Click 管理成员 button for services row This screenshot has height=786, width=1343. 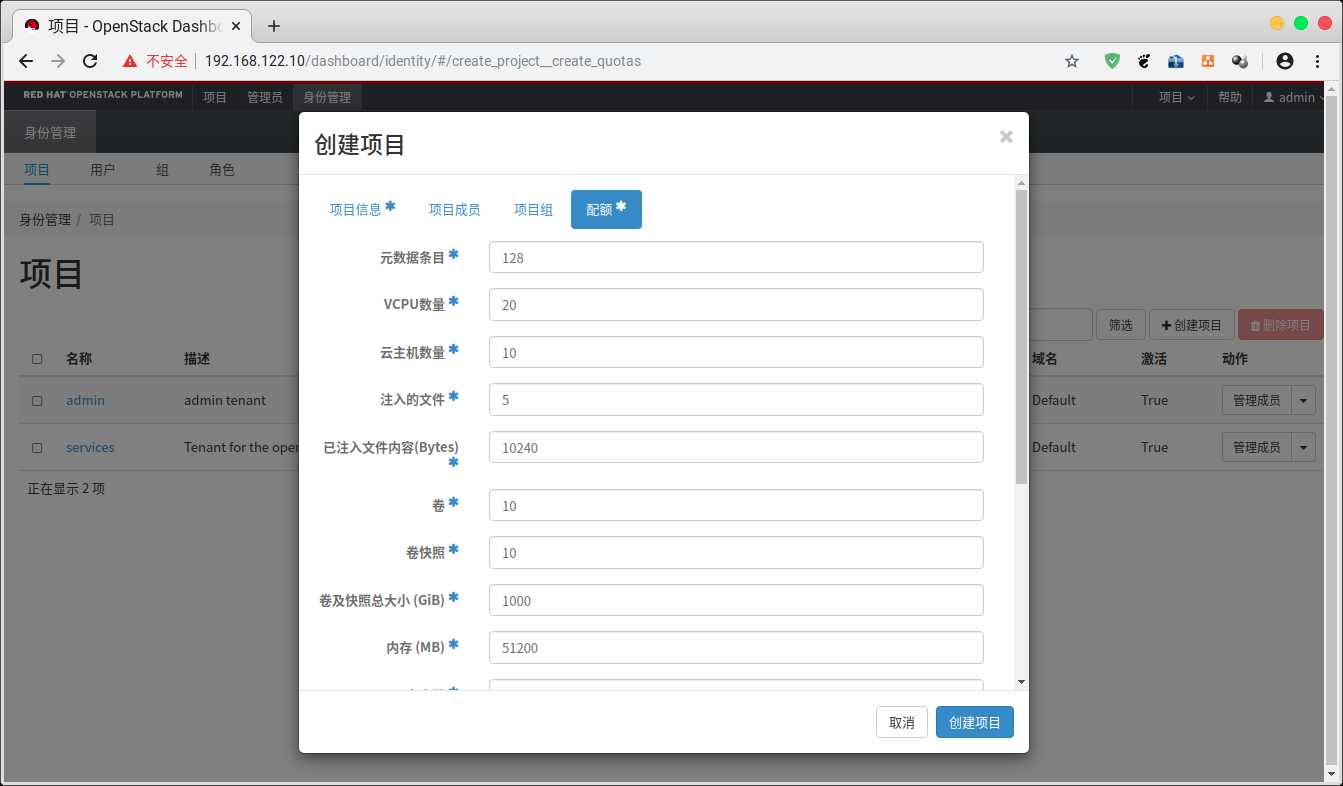point(1257,447)
